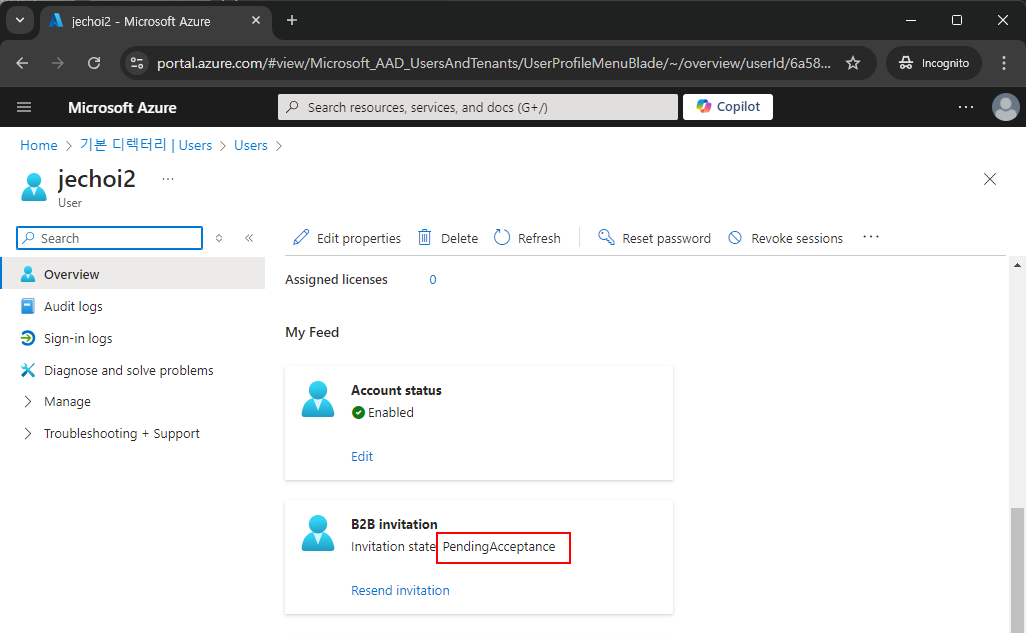Click the green Enabled check icon
The image size is (1026, 633).
click(x=358, y=412)
